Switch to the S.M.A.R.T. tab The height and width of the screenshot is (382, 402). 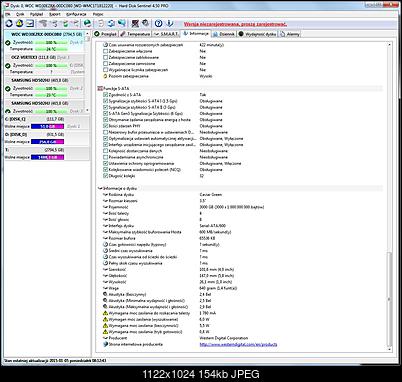click(x=166, y=34)
